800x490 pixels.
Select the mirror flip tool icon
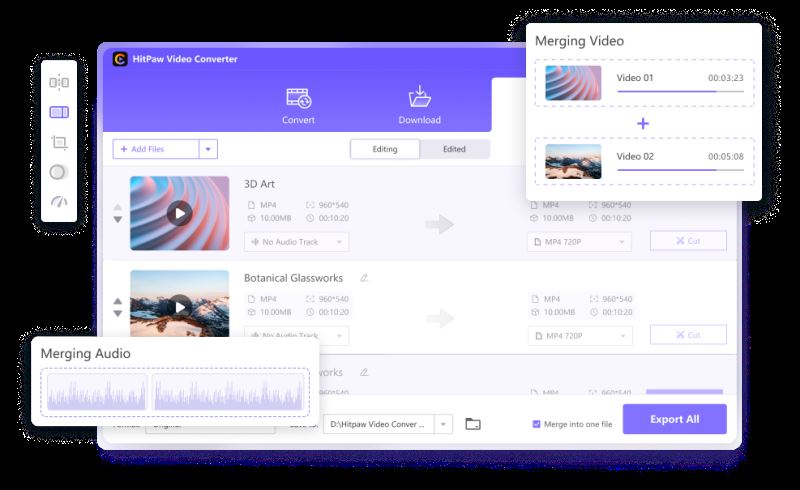(x=59, y=82)
